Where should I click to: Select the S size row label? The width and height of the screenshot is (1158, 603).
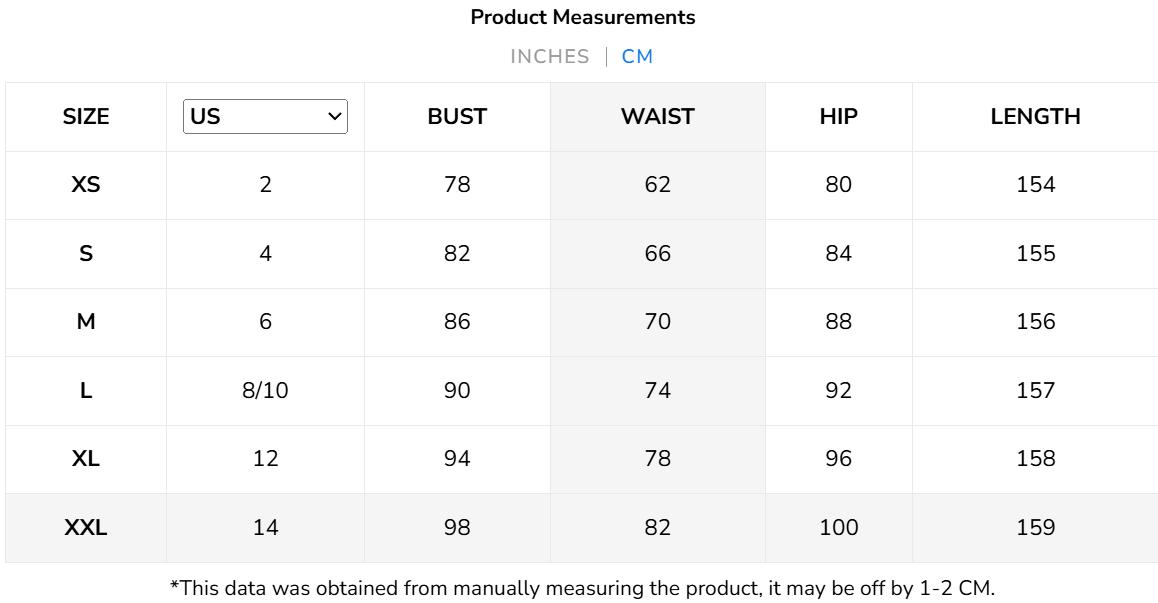pyautogui.click(x=86, y=254)
